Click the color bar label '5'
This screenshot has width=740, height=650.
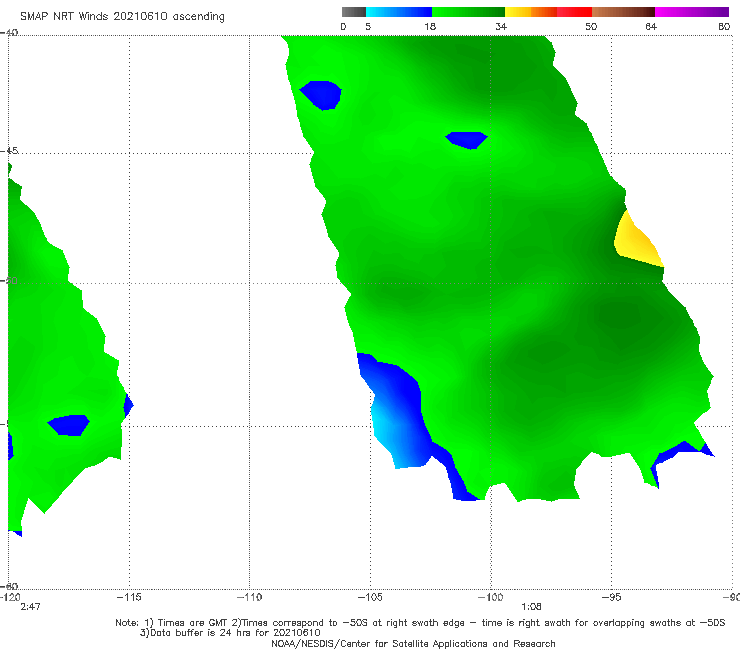pyautogui.click(x=368, y=27)
